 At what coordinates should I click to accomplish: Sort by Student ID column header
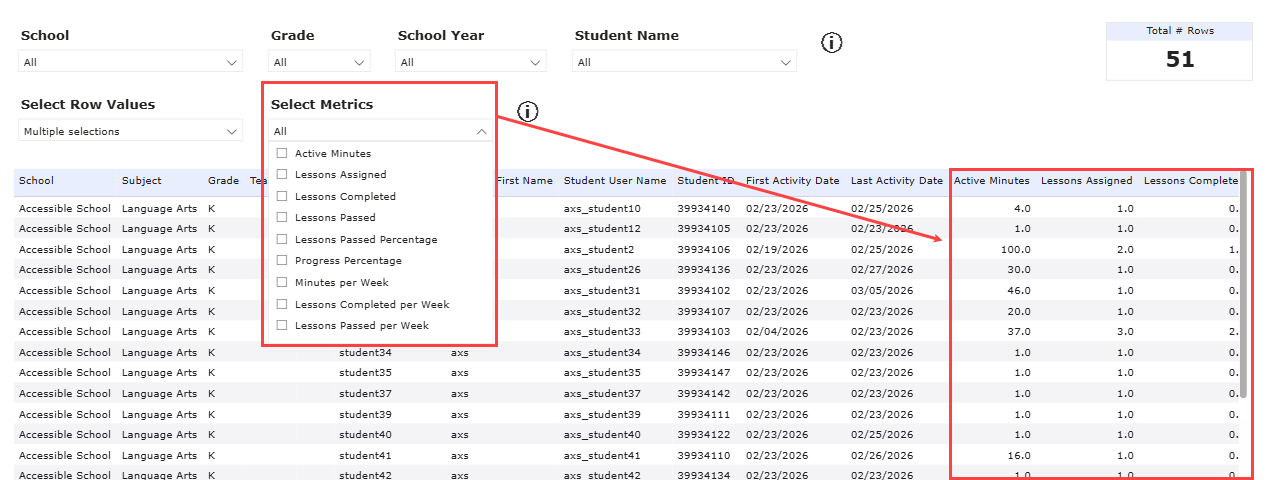coord(706,181)
